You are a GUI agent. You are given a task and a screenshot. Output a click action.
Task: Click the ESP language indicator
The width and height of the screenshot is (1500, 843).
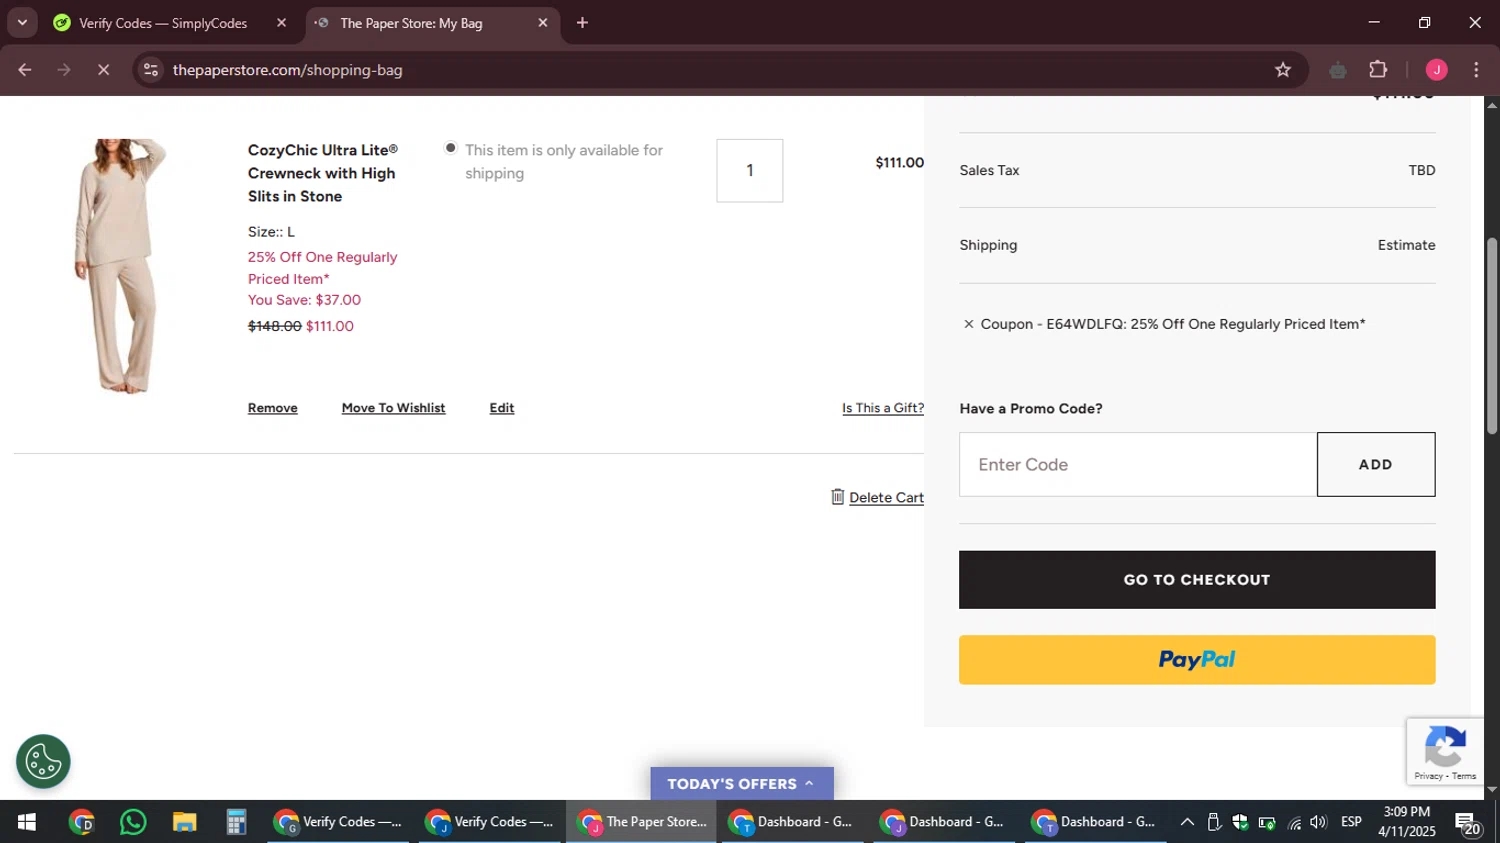click(x=1351, y=822)
